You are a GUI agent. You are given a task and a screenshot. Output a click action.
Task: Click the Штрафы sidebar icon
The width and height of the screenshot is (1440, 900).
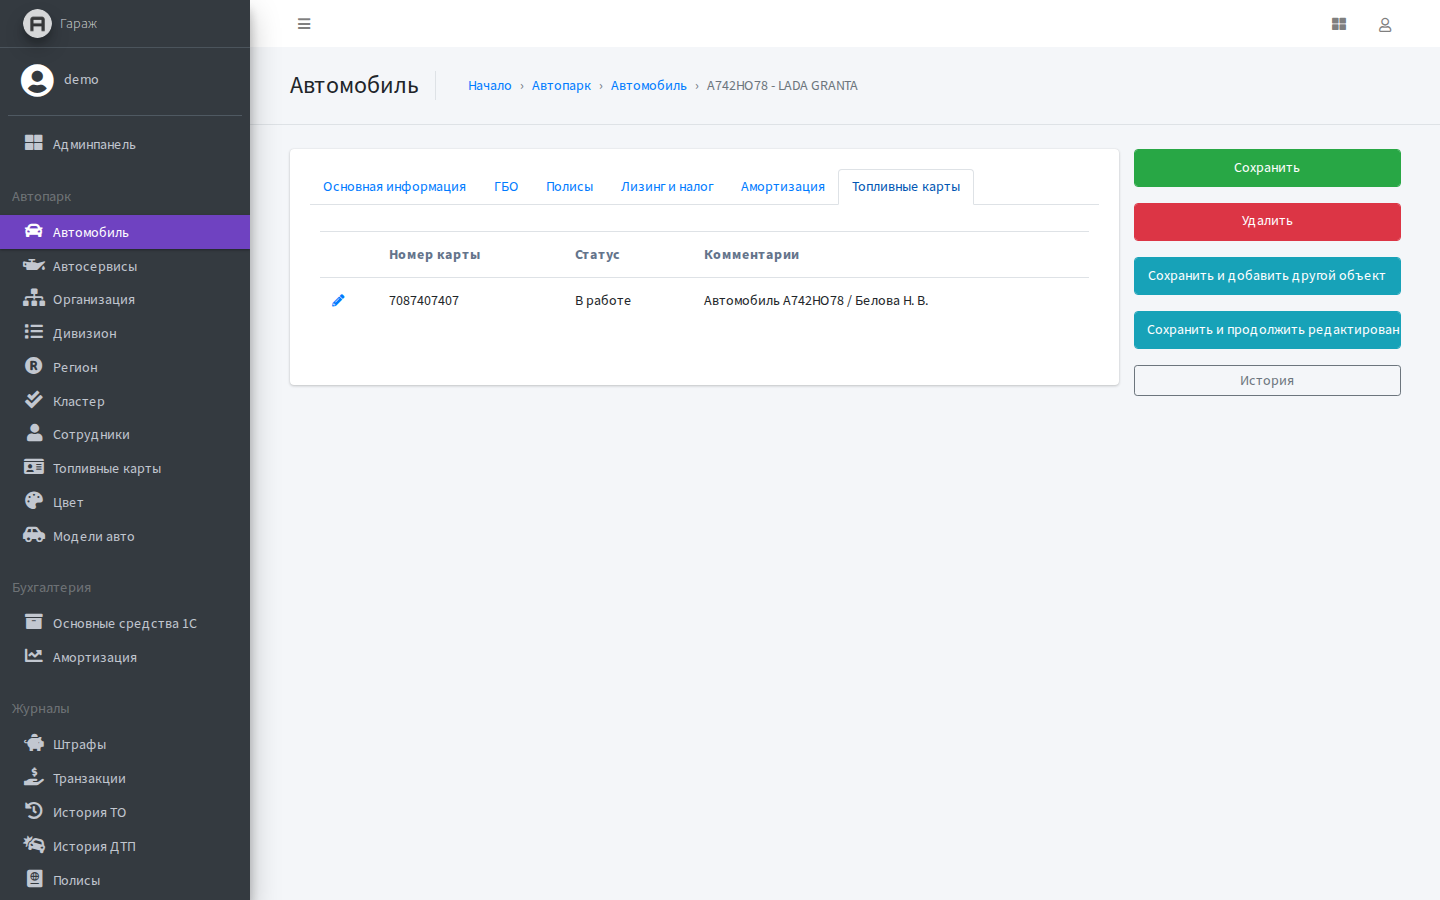[34, 743]
